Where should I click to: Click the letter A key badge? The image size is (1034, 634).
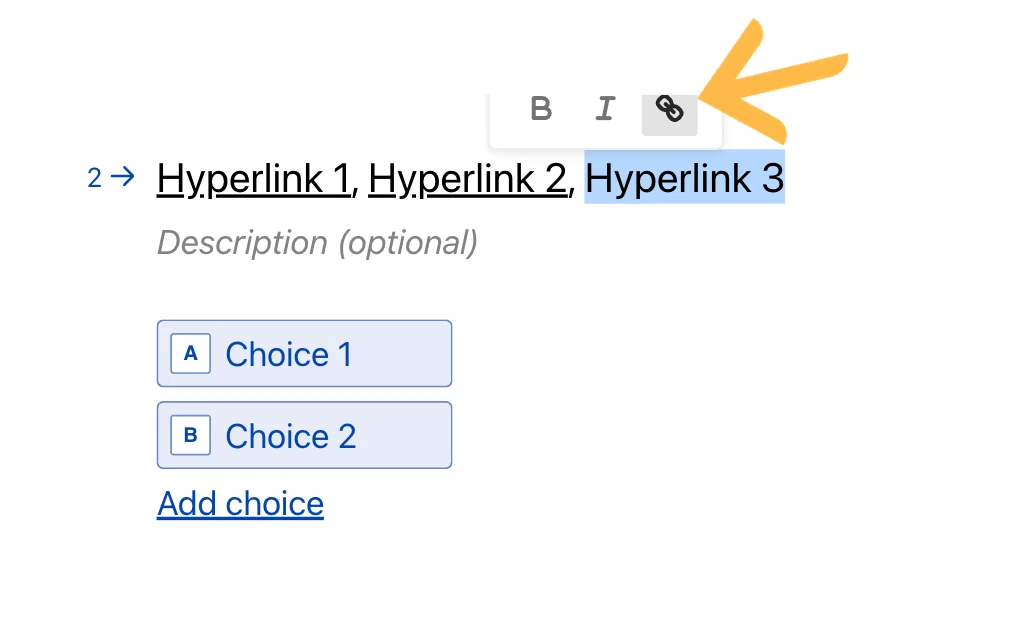tap(191, 354)
